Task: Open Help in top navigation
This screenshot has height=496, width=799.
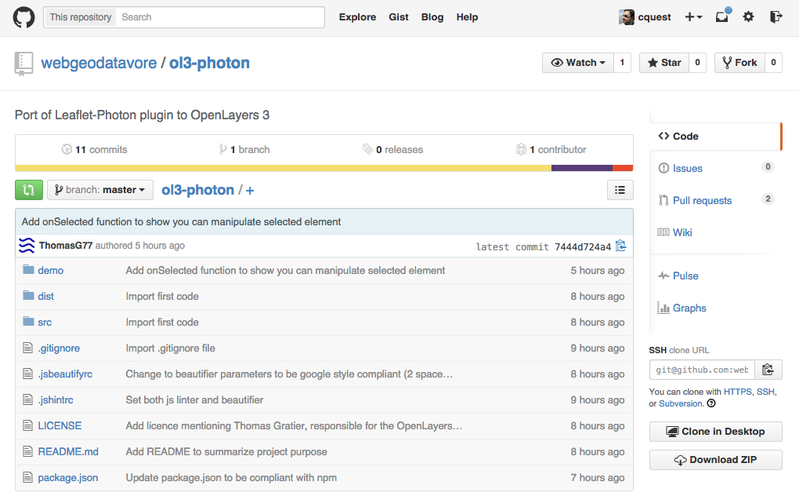Action: [467, 17]
